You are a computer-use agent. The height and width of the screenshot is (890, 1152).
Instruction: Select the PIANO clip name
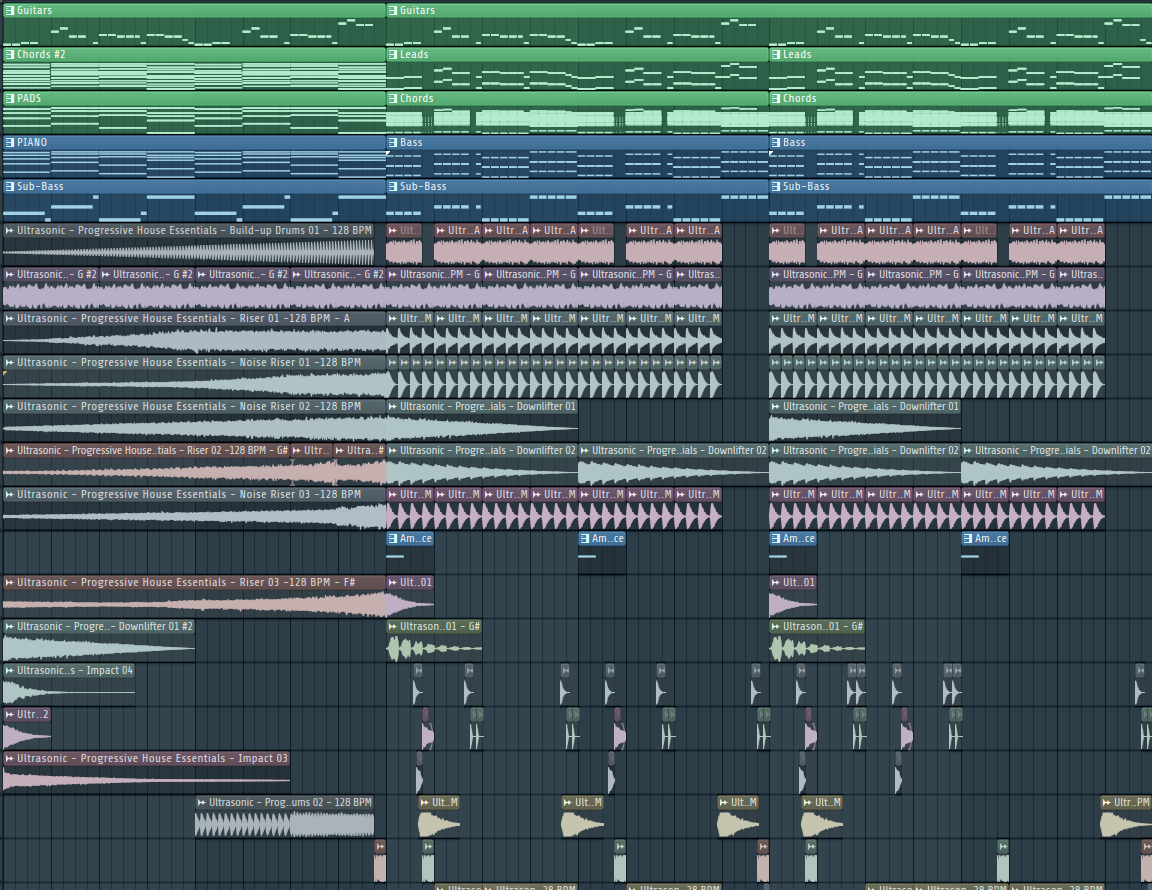point(32,143)
